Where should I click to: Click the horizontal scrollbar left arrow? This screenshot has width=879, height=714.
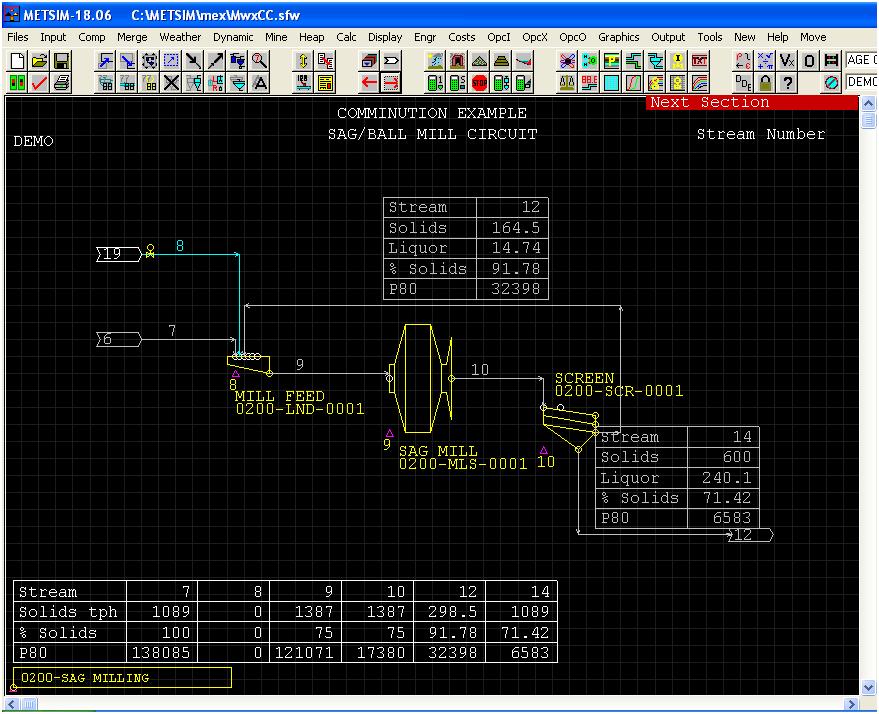click(x=12, y=703)
